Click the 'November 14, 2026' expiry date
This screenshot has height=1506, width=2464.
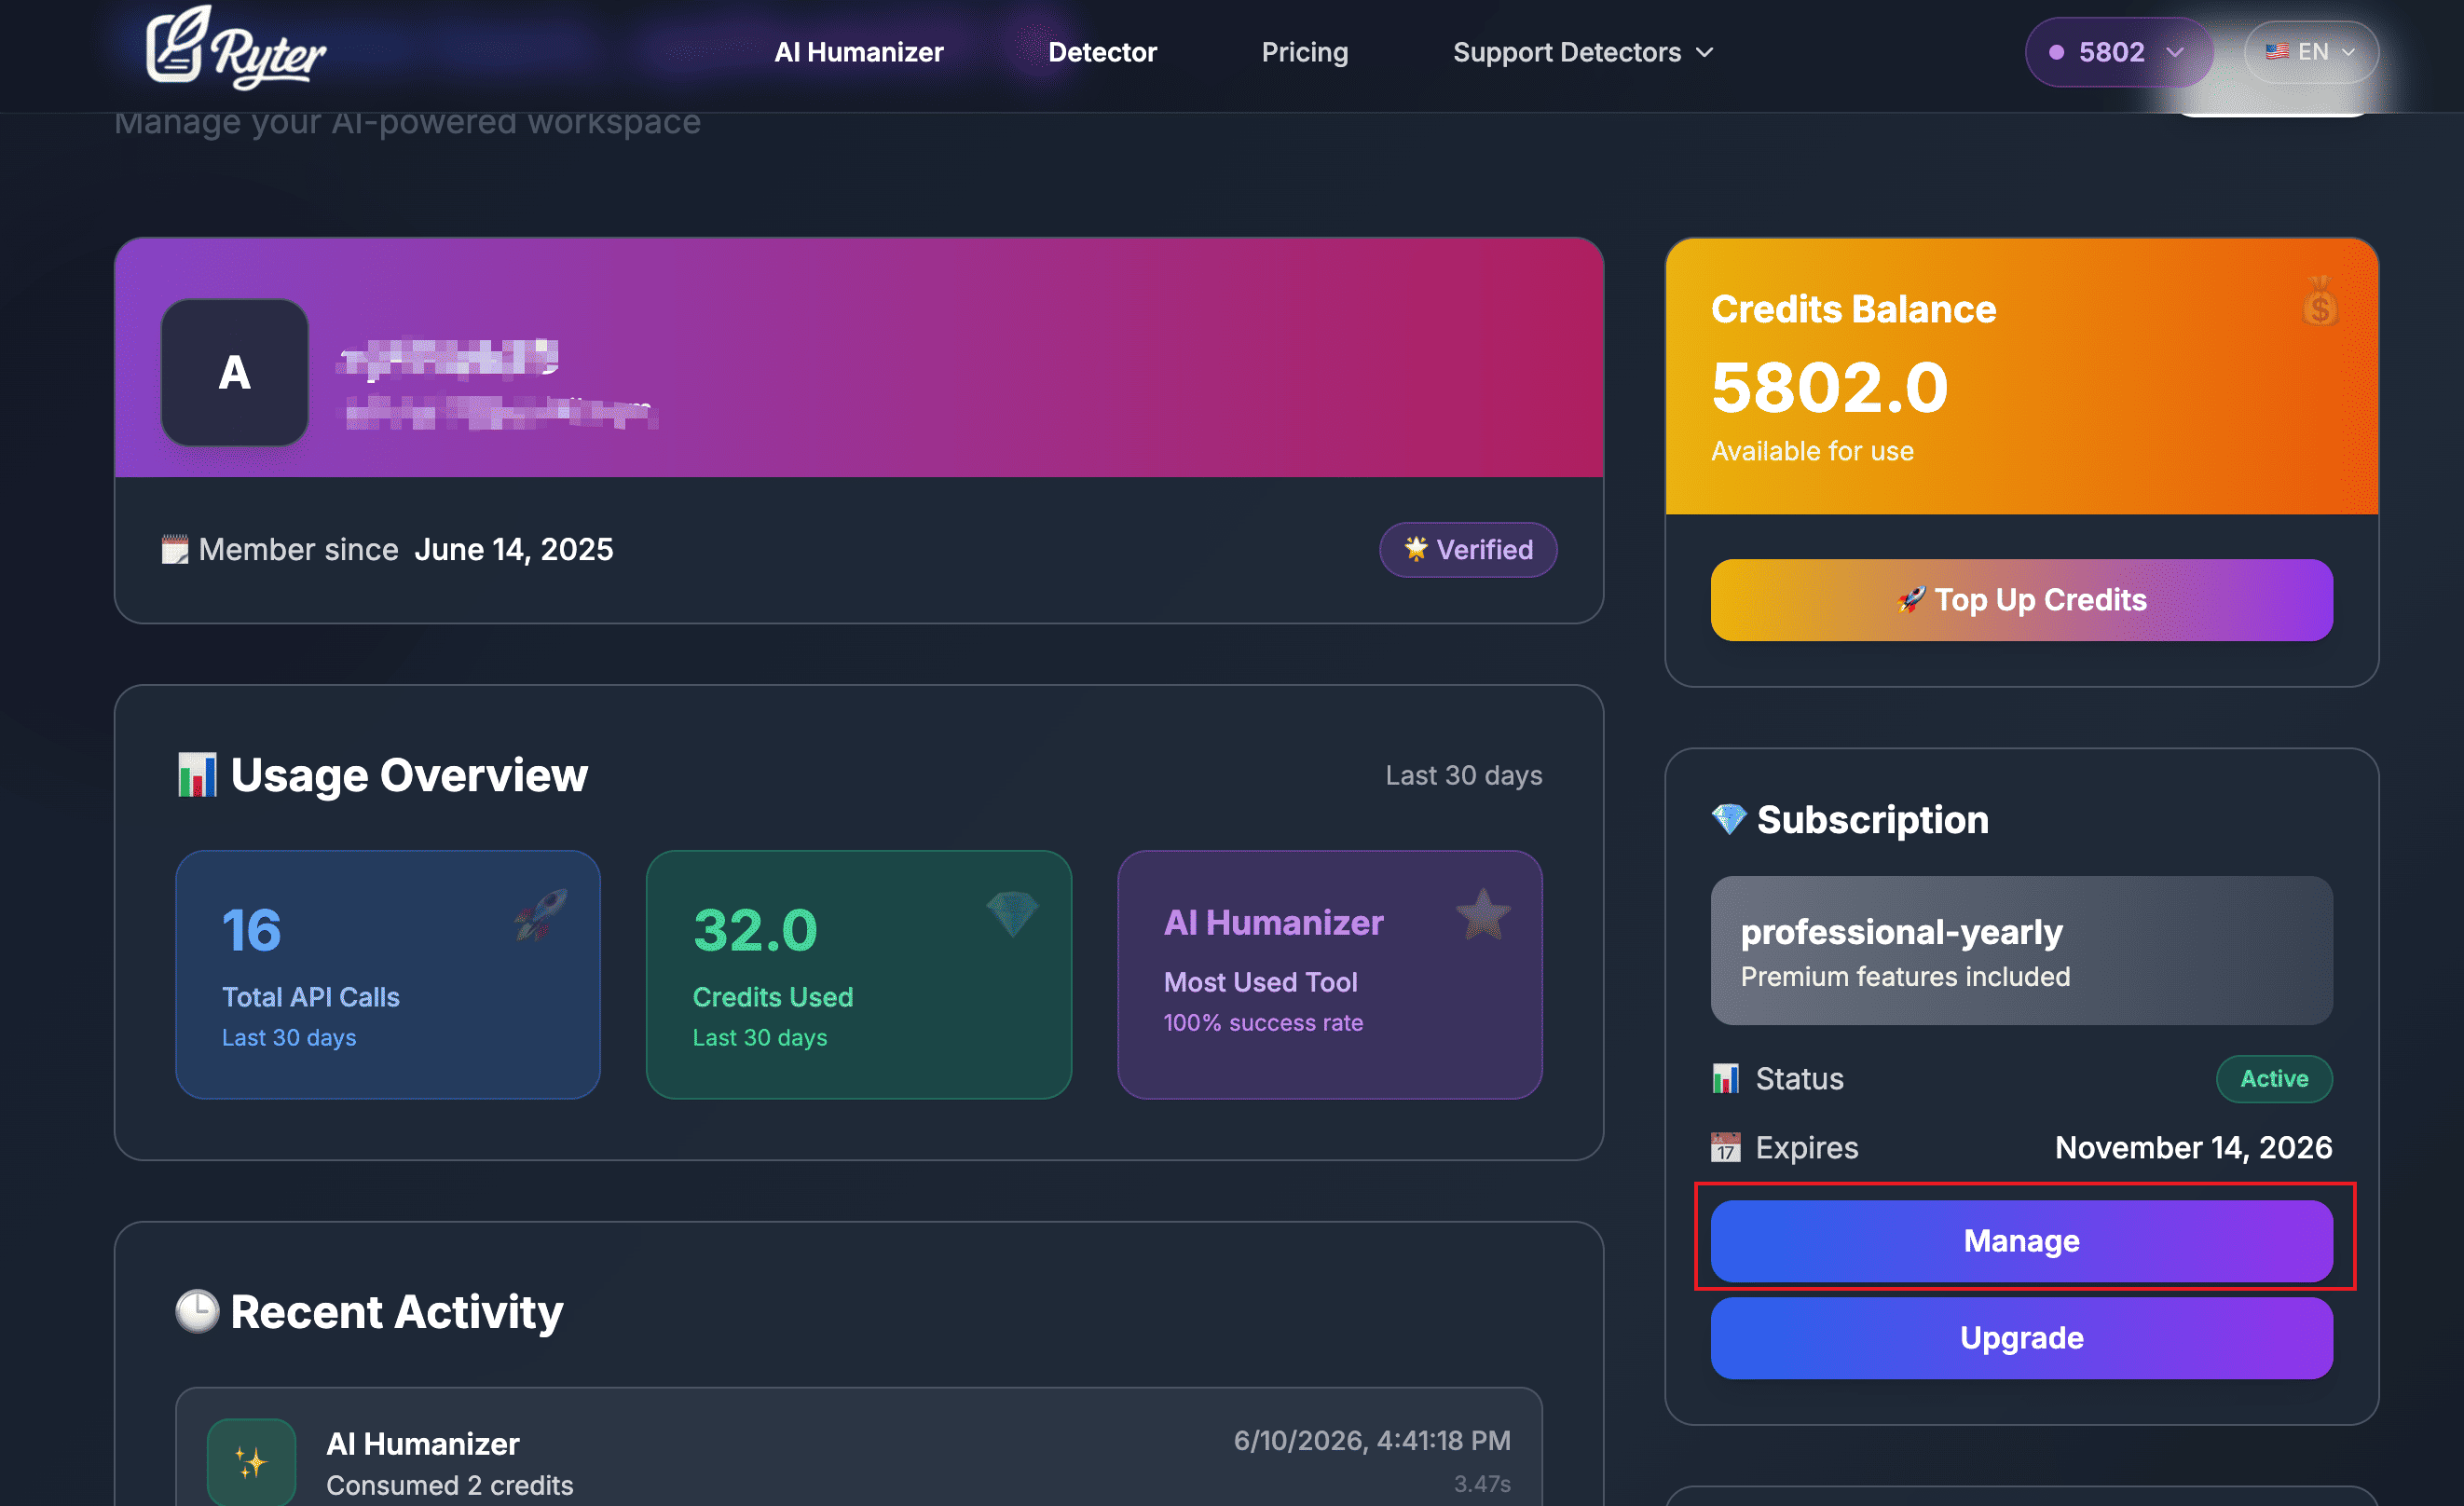click(2193, 1147)
